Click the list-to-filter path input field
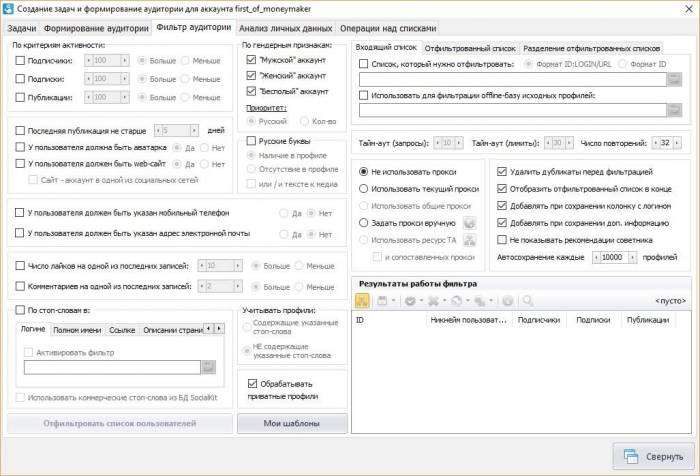Viewport: 700px width, 476px height. [510, 80]
